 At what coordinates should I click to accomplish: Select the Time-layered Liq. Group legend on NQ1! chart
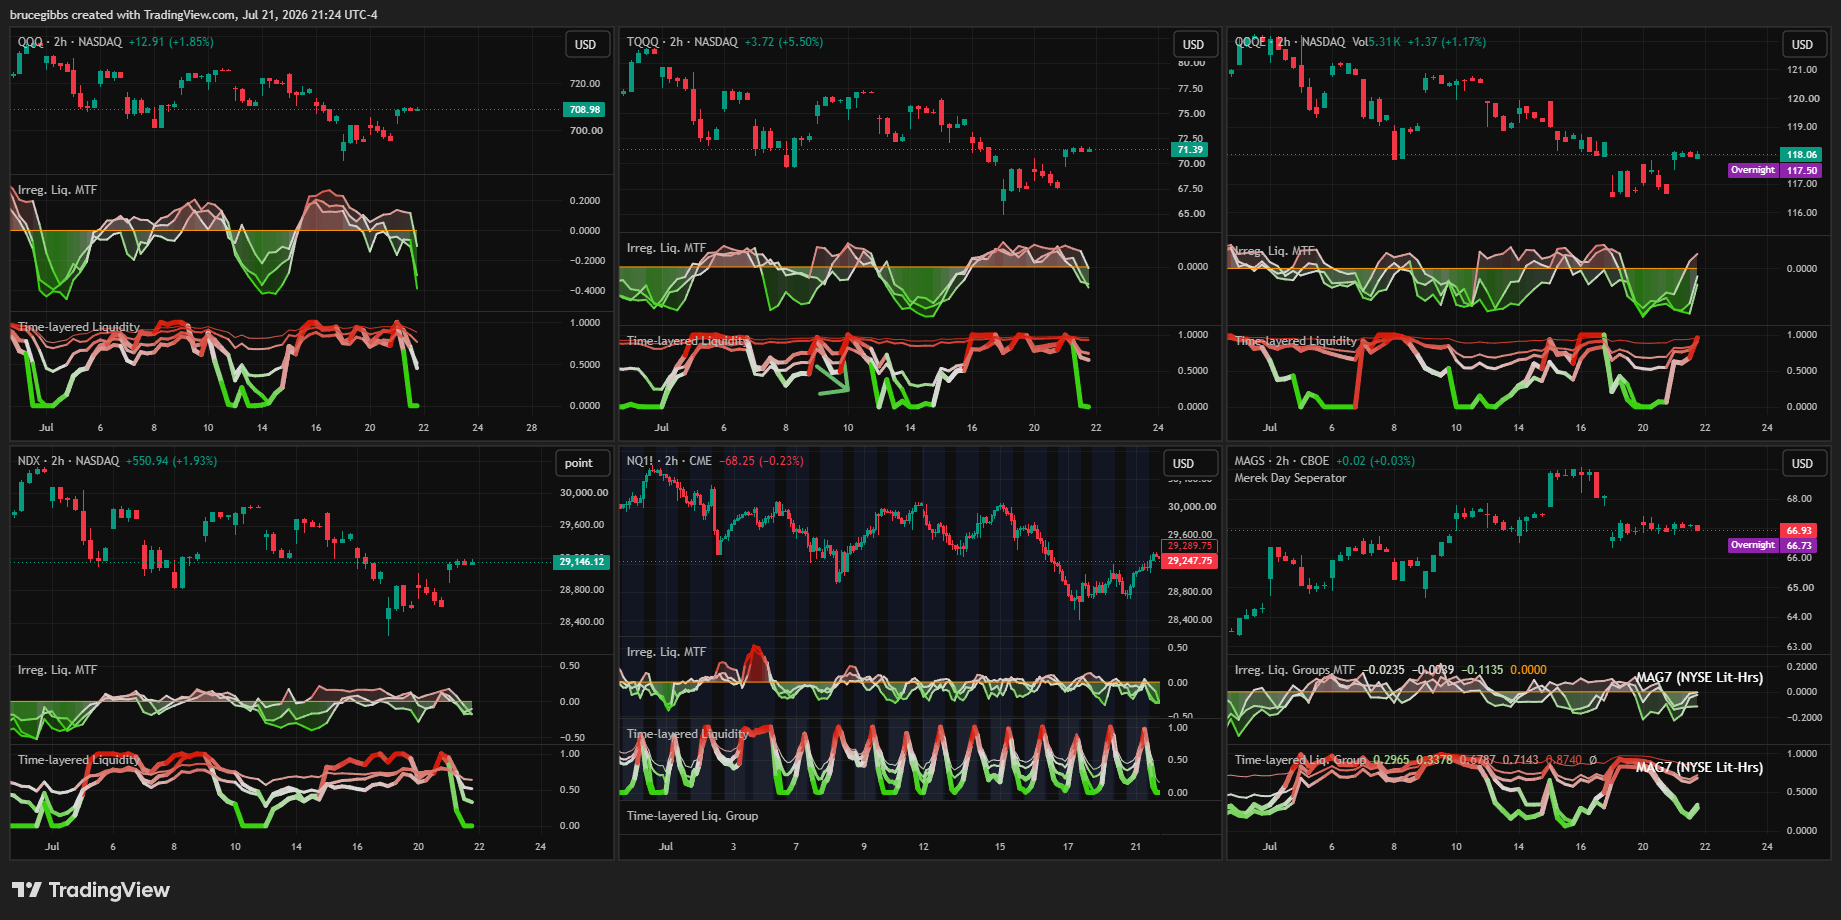point(692,816)
